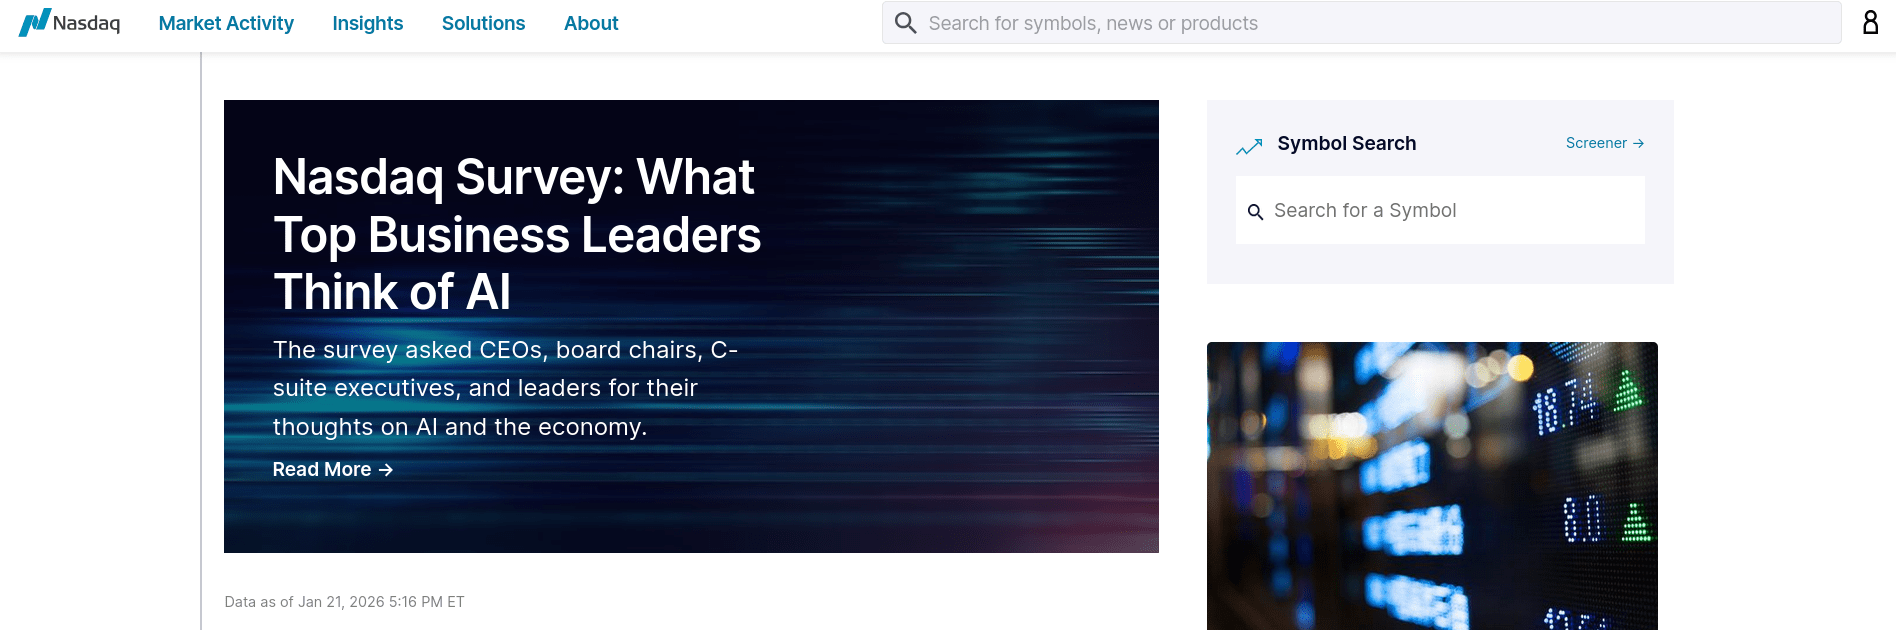Image resolution: width=1896 pixels, height=630 pixels.
Task: Open the stock ticker board image
Action: click(1431, 486)
